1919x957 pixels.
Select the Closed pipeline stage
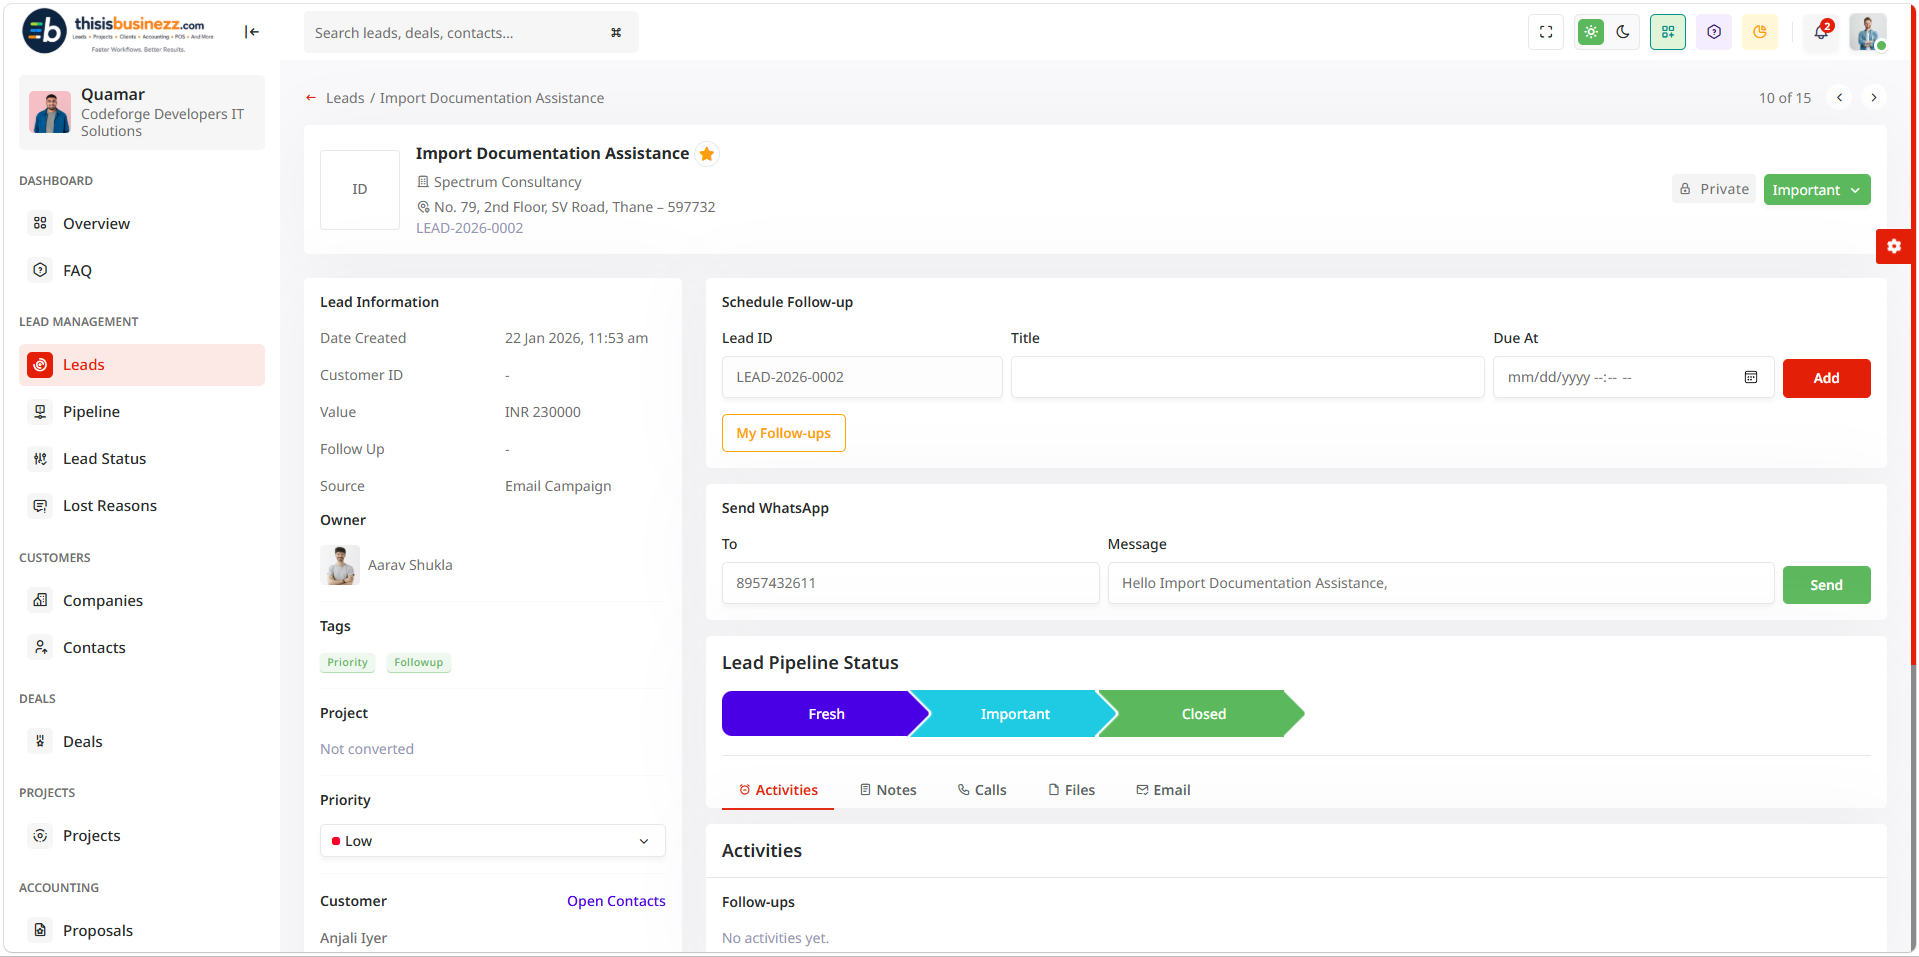1203,714
